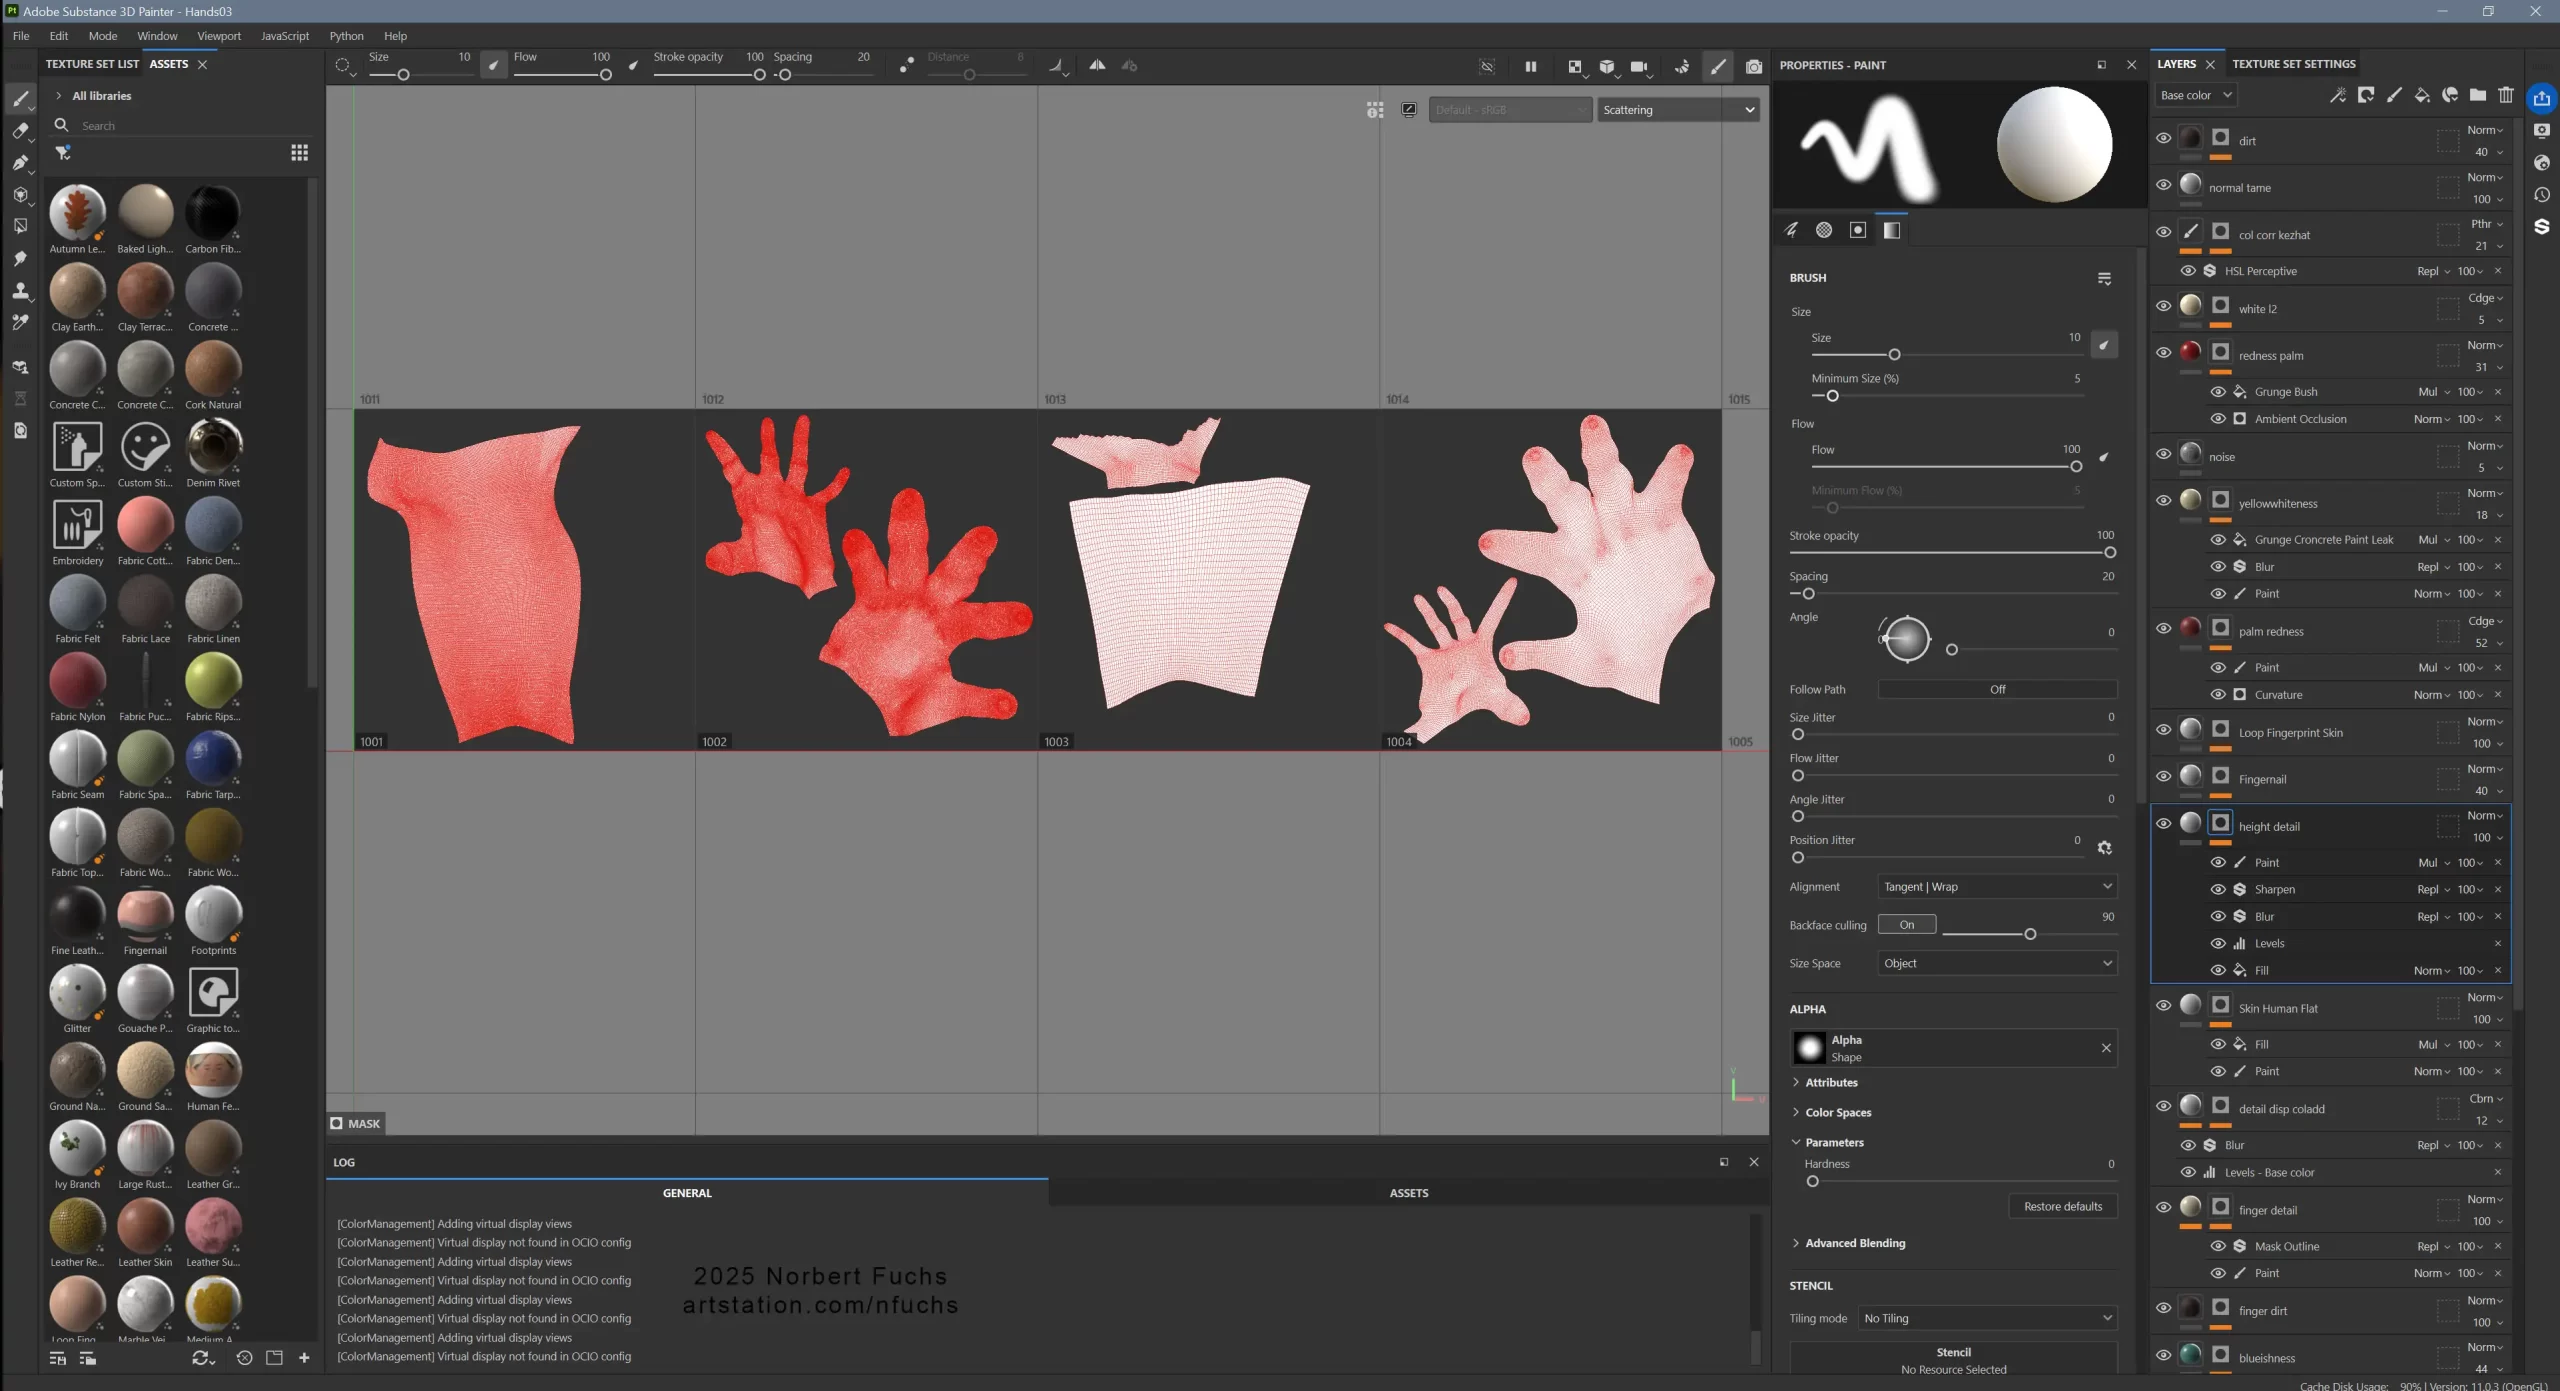Open the Scattering shader dropdown

pos(1677,109)
